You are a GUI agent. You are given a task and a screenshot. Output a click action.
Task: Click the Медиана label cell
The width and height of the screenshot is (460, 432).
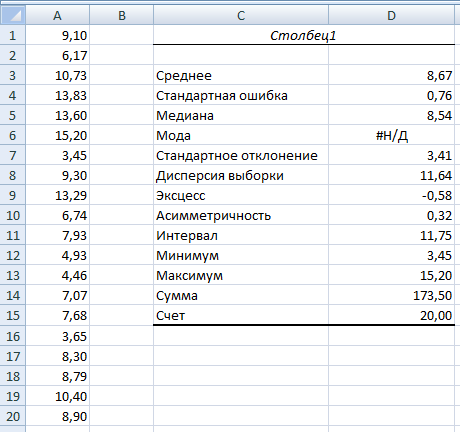pos(241,115)
